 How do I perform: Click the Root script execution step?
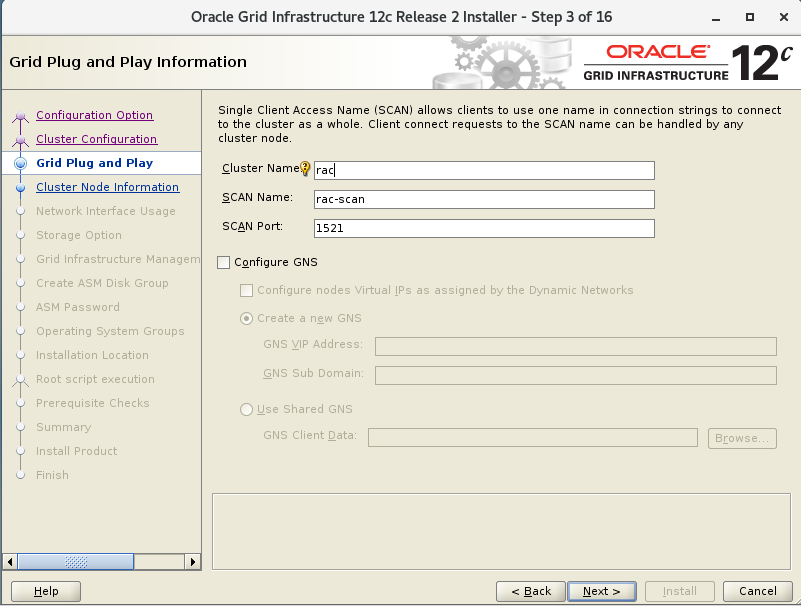[95, 379]
